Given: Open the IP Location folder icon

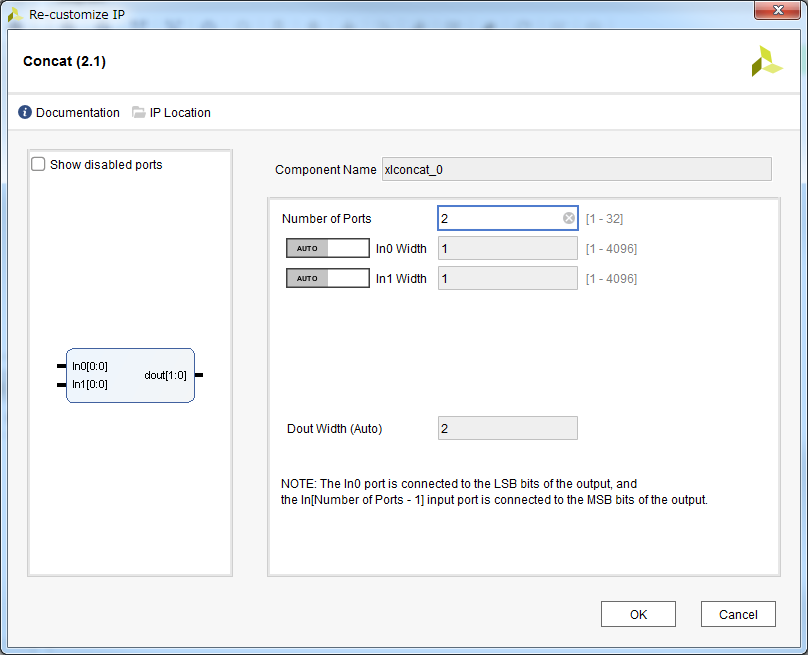Looking at the screenshot, I should 138,112.
